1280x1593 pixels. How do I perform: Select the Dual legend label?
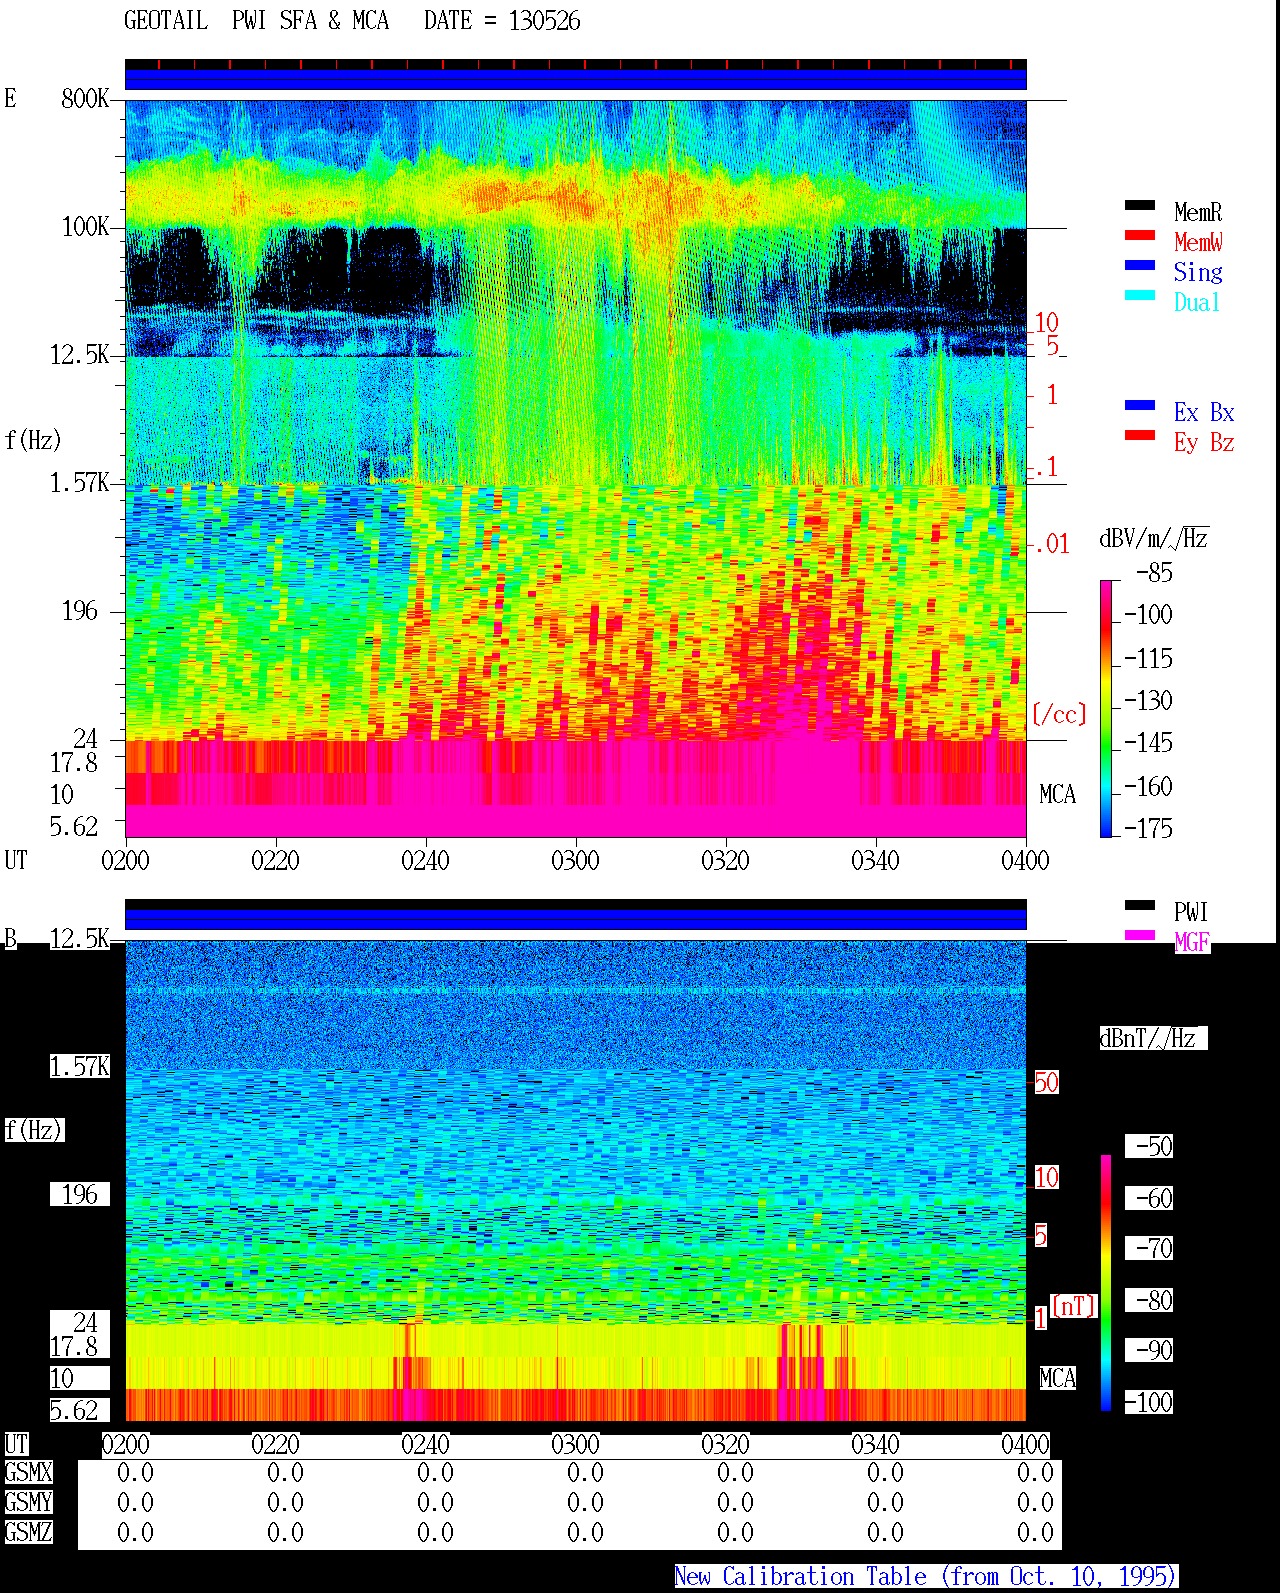(x=1198, y=302)
